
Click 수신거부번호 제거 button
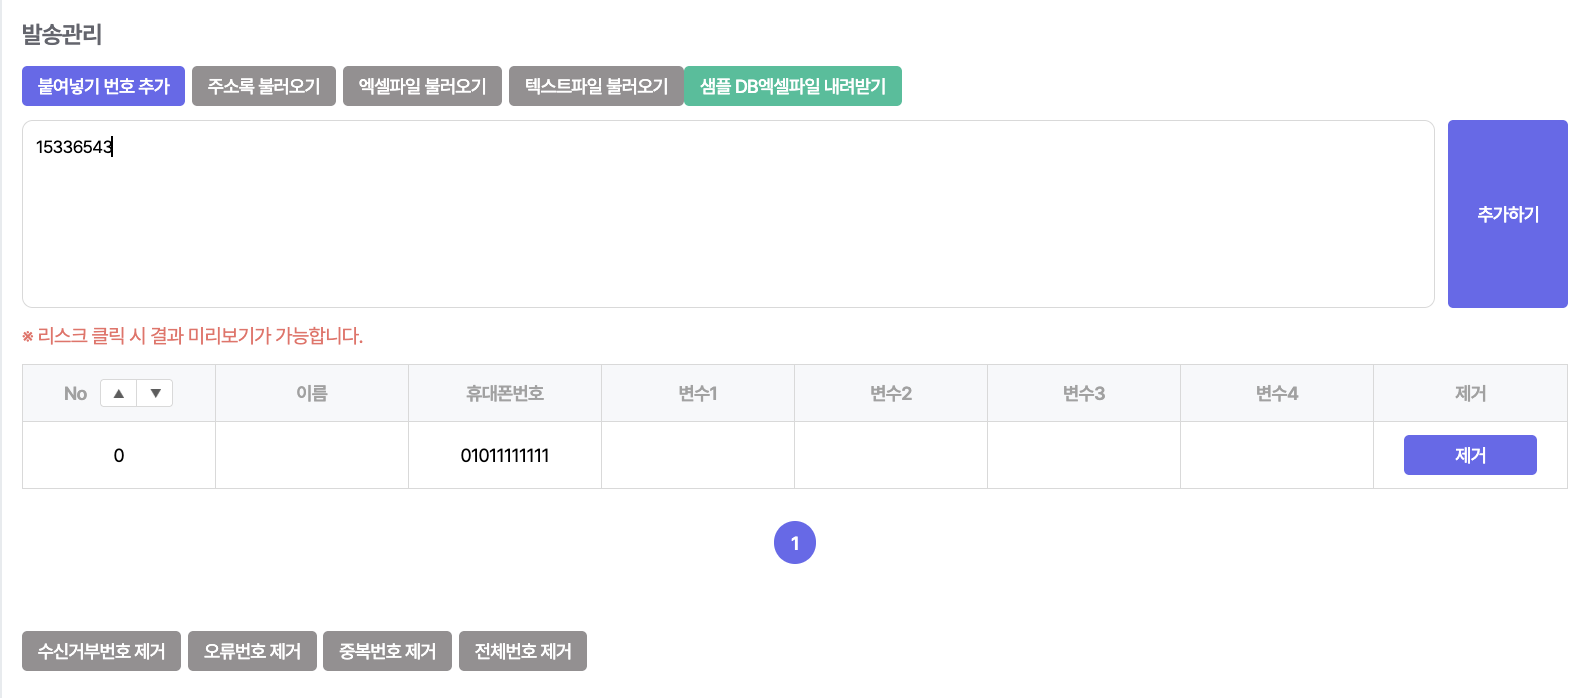tap(101, 651)
